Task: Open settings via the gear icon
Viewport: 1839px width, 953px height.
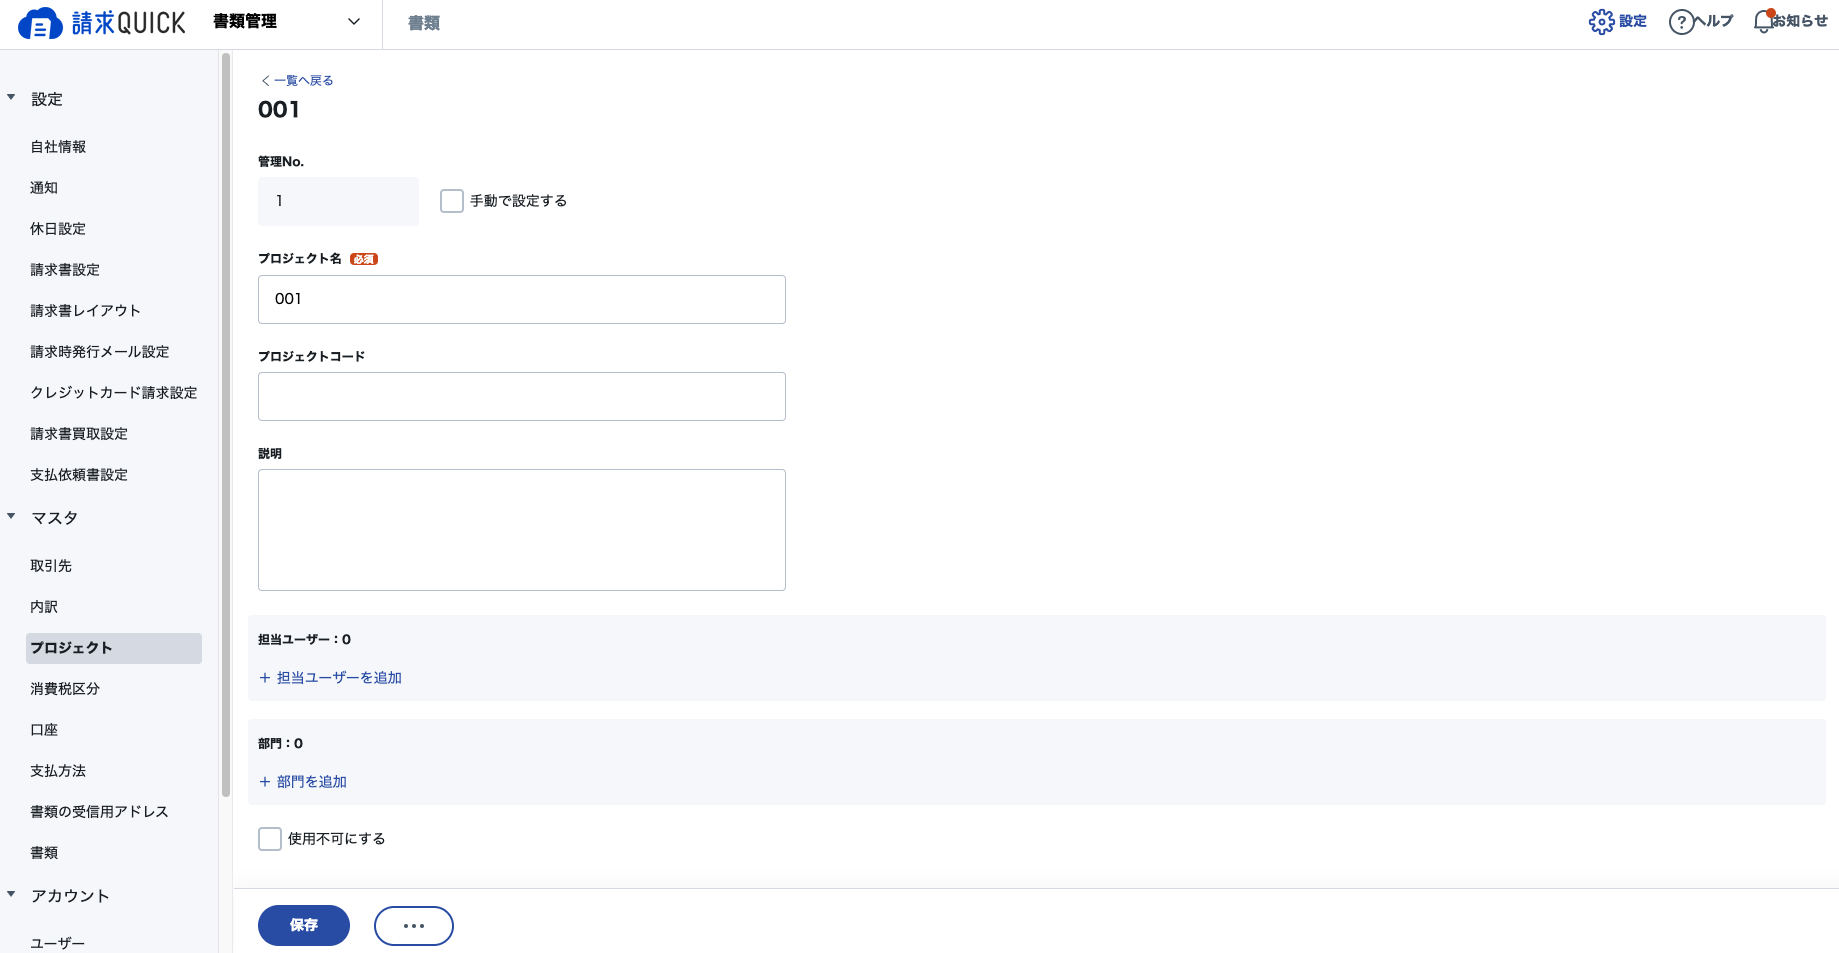Action: pos(1601,22)
